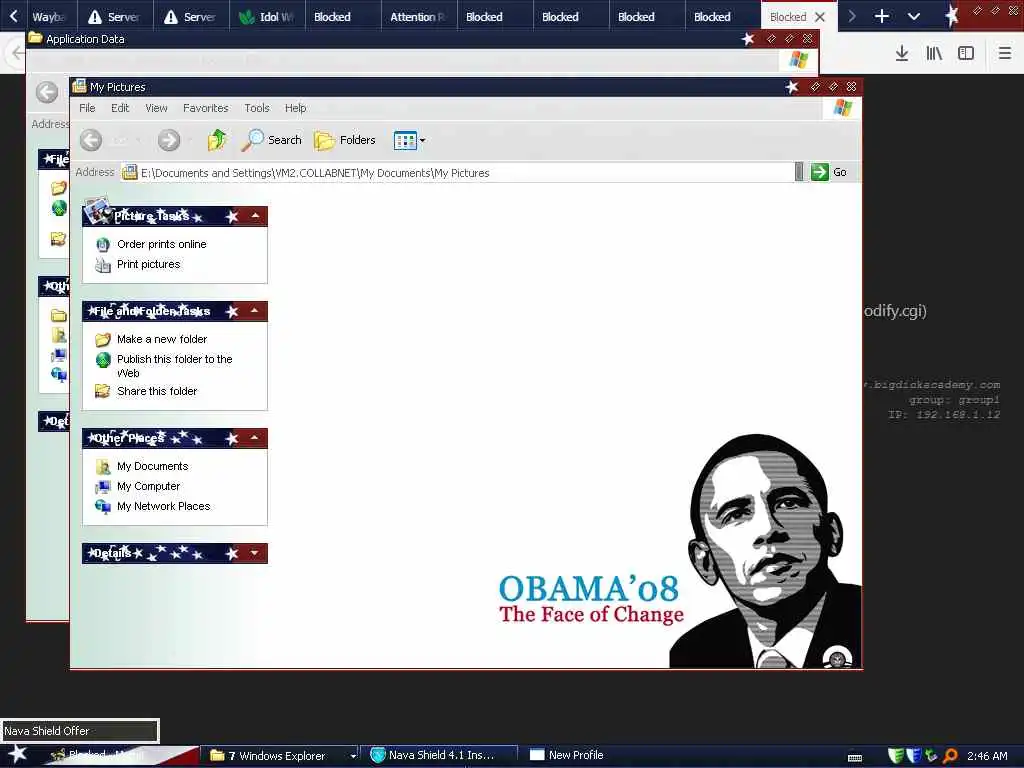Open the Firefox hamburger menu
The image size is (1024, 768).
coord(1005,53)
